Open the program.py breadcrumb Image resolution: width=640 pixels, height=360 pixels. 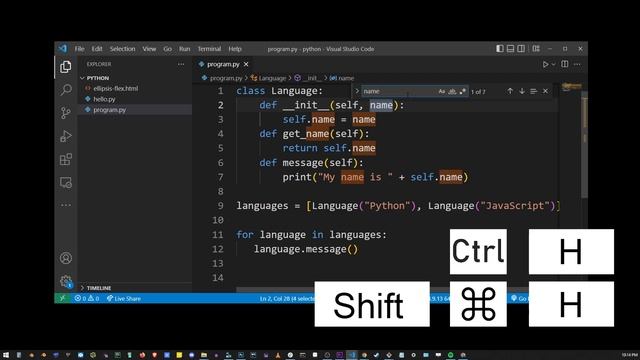pos(222,78)
